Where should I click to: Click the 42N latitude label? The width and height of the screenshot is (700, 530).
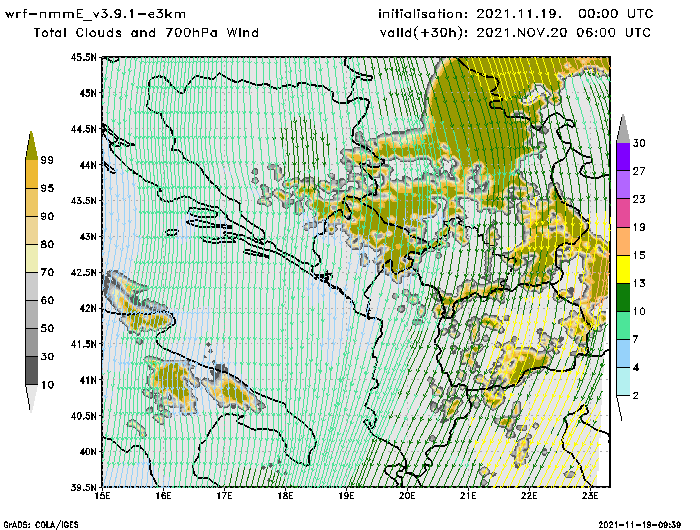pyautogui.click(x=88, y=308)
